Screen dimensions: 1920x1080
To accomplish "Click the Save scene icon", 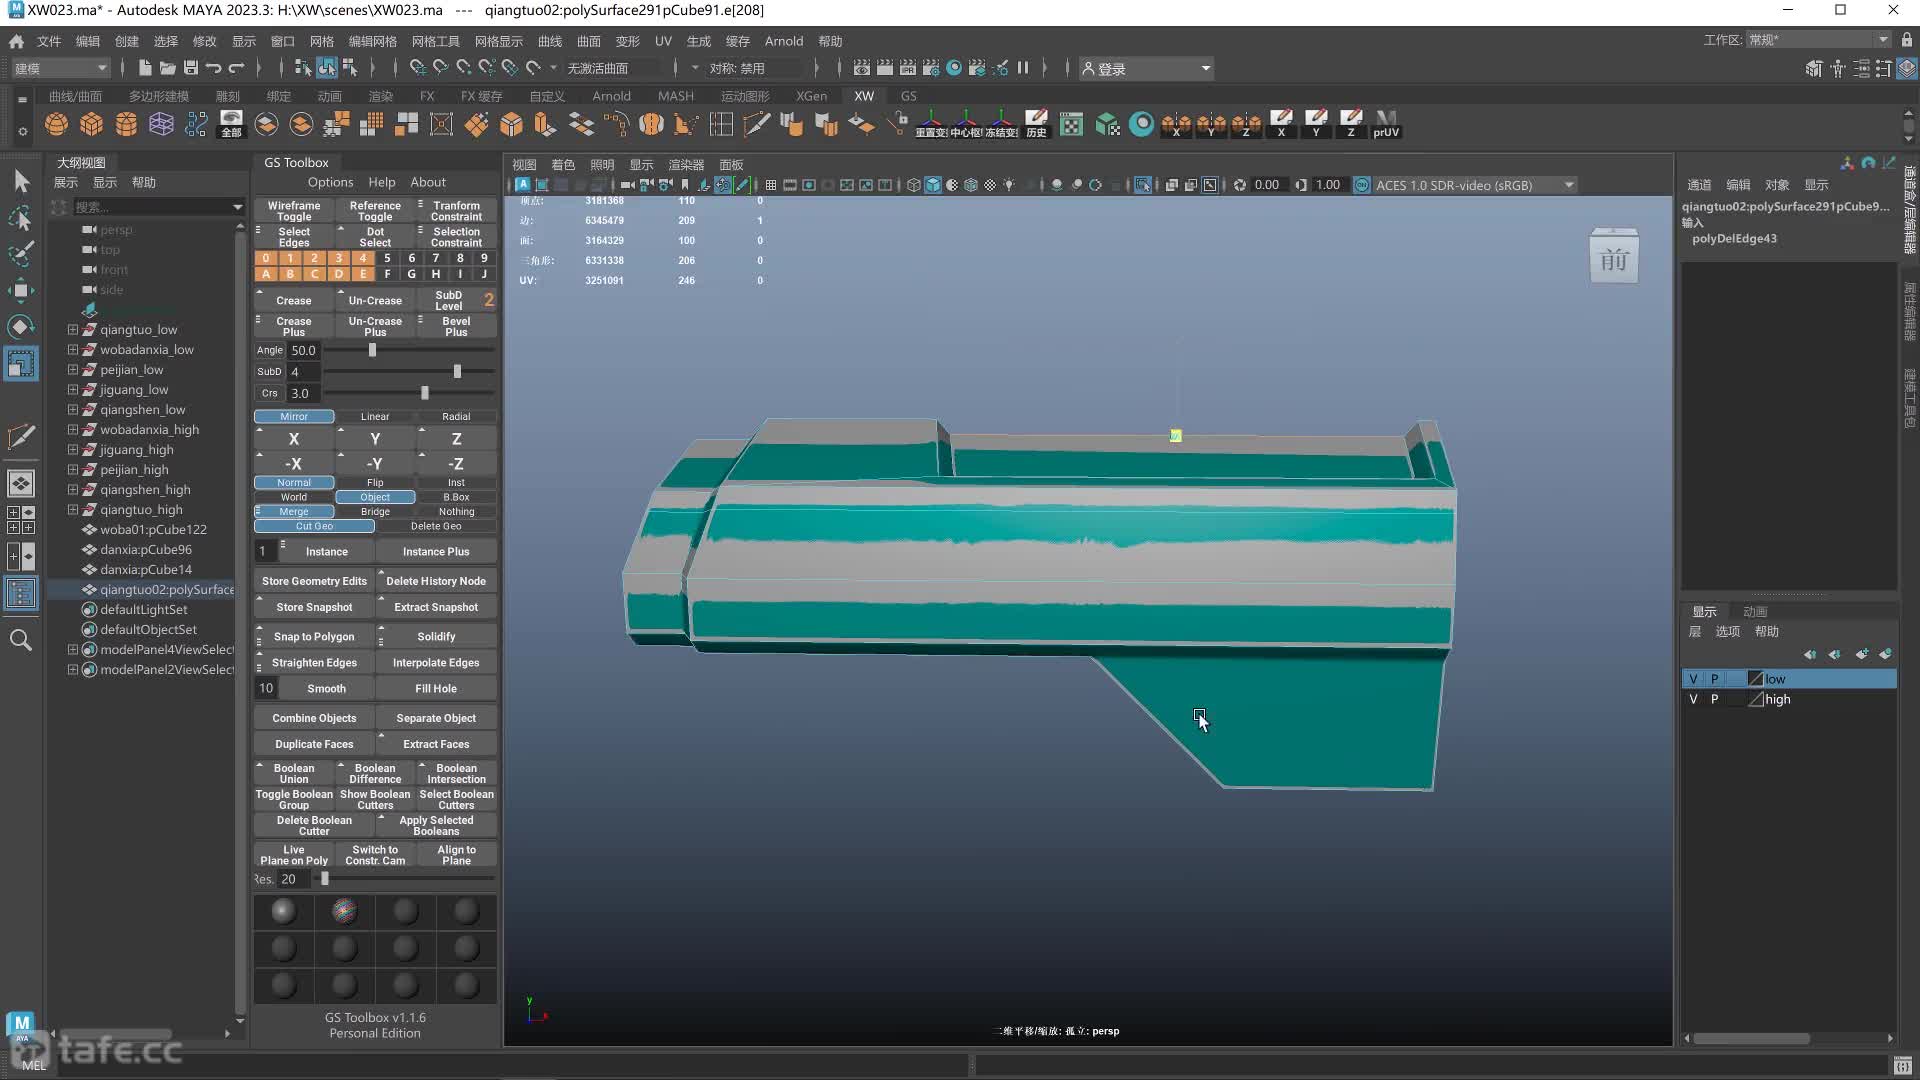I will point(190,68).
